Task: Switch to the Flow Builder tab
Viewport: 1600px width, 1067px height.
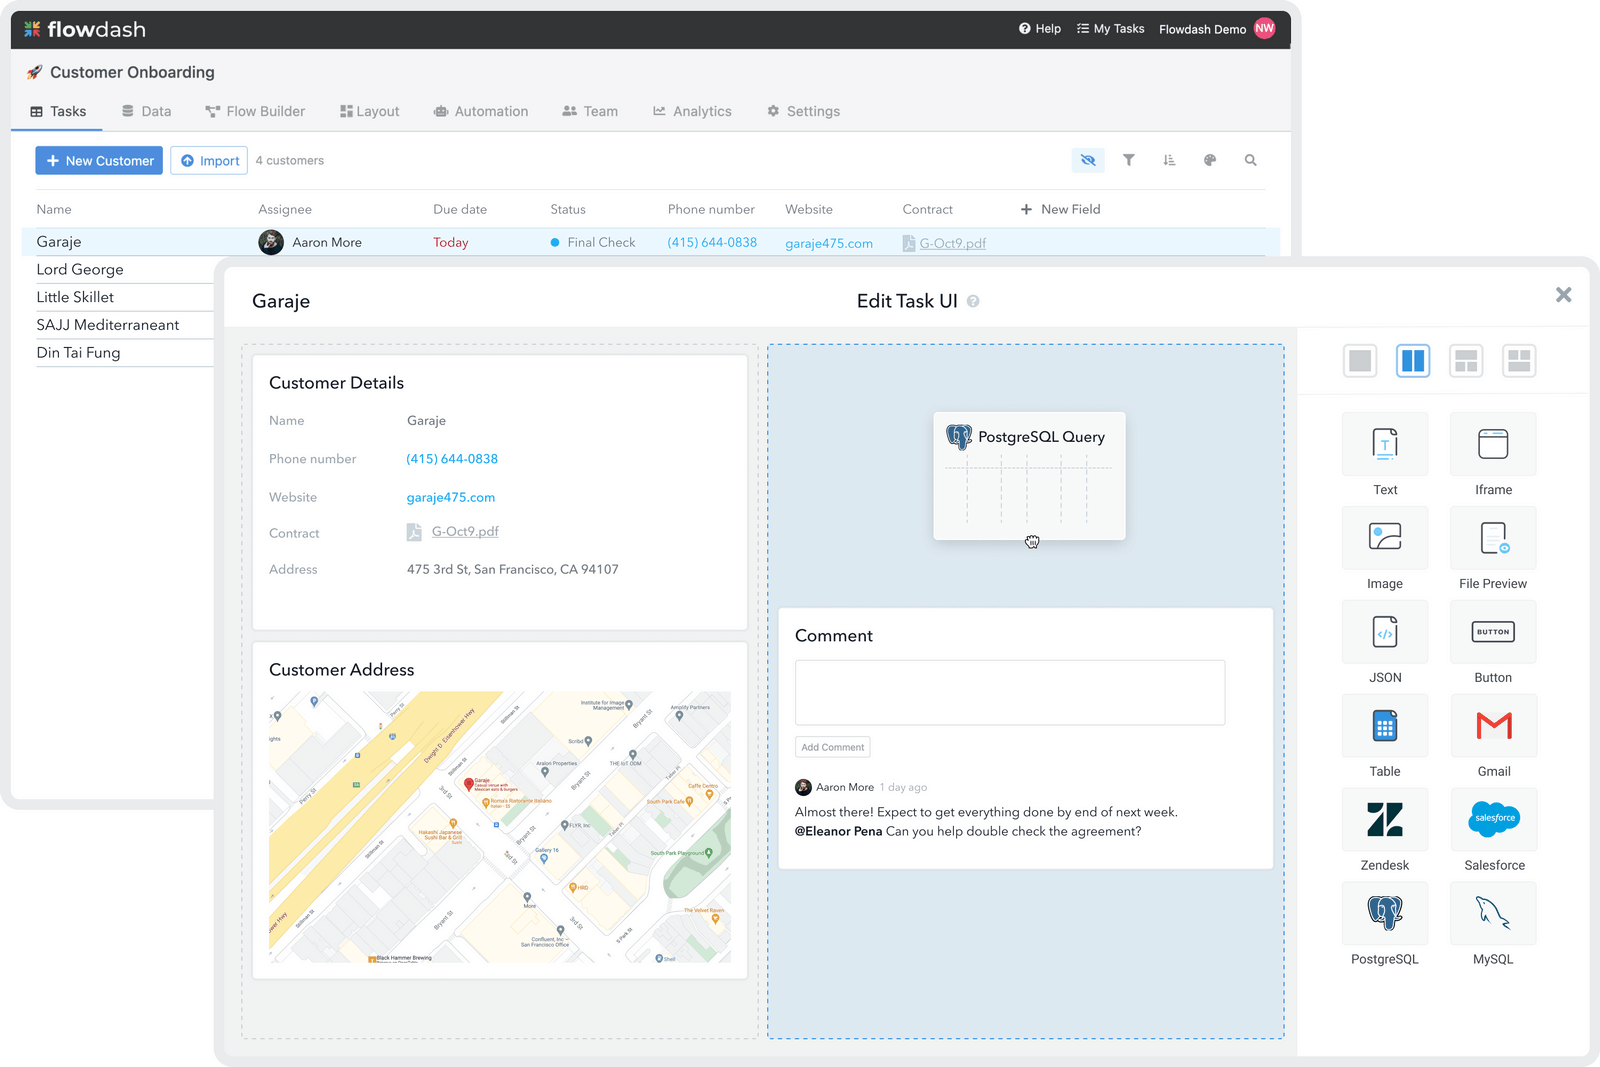Action: pyautogui.click(x=255, y=111)
